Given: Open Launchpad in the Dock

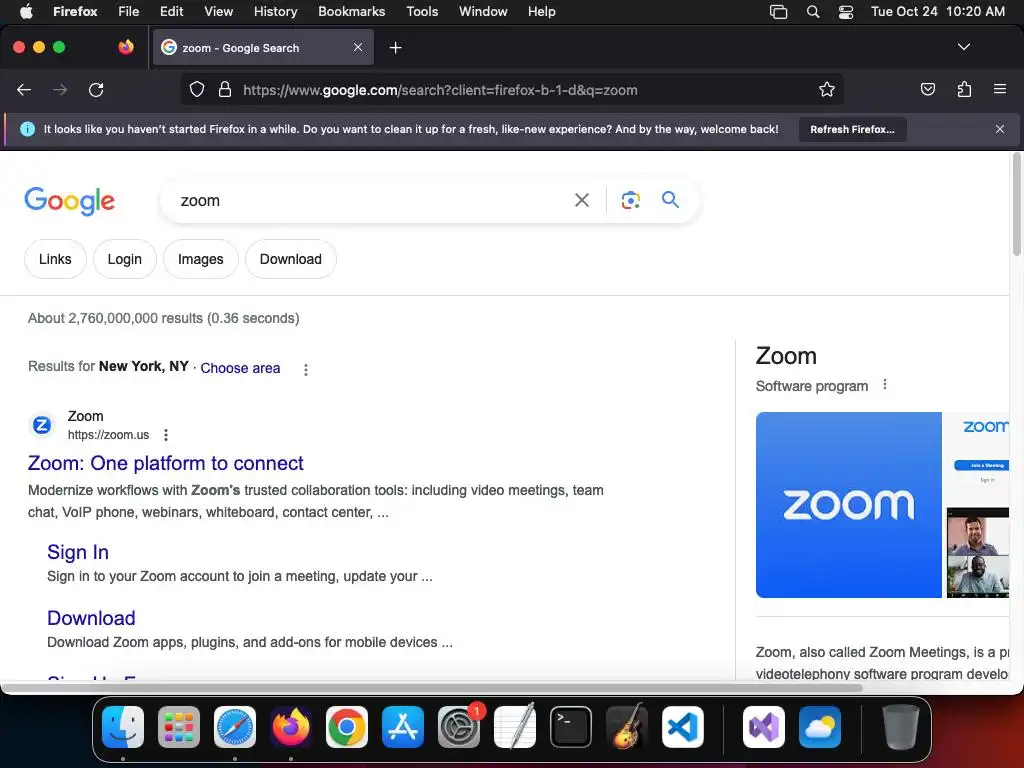Looking at the screenshot, I should tap(179, 727).
